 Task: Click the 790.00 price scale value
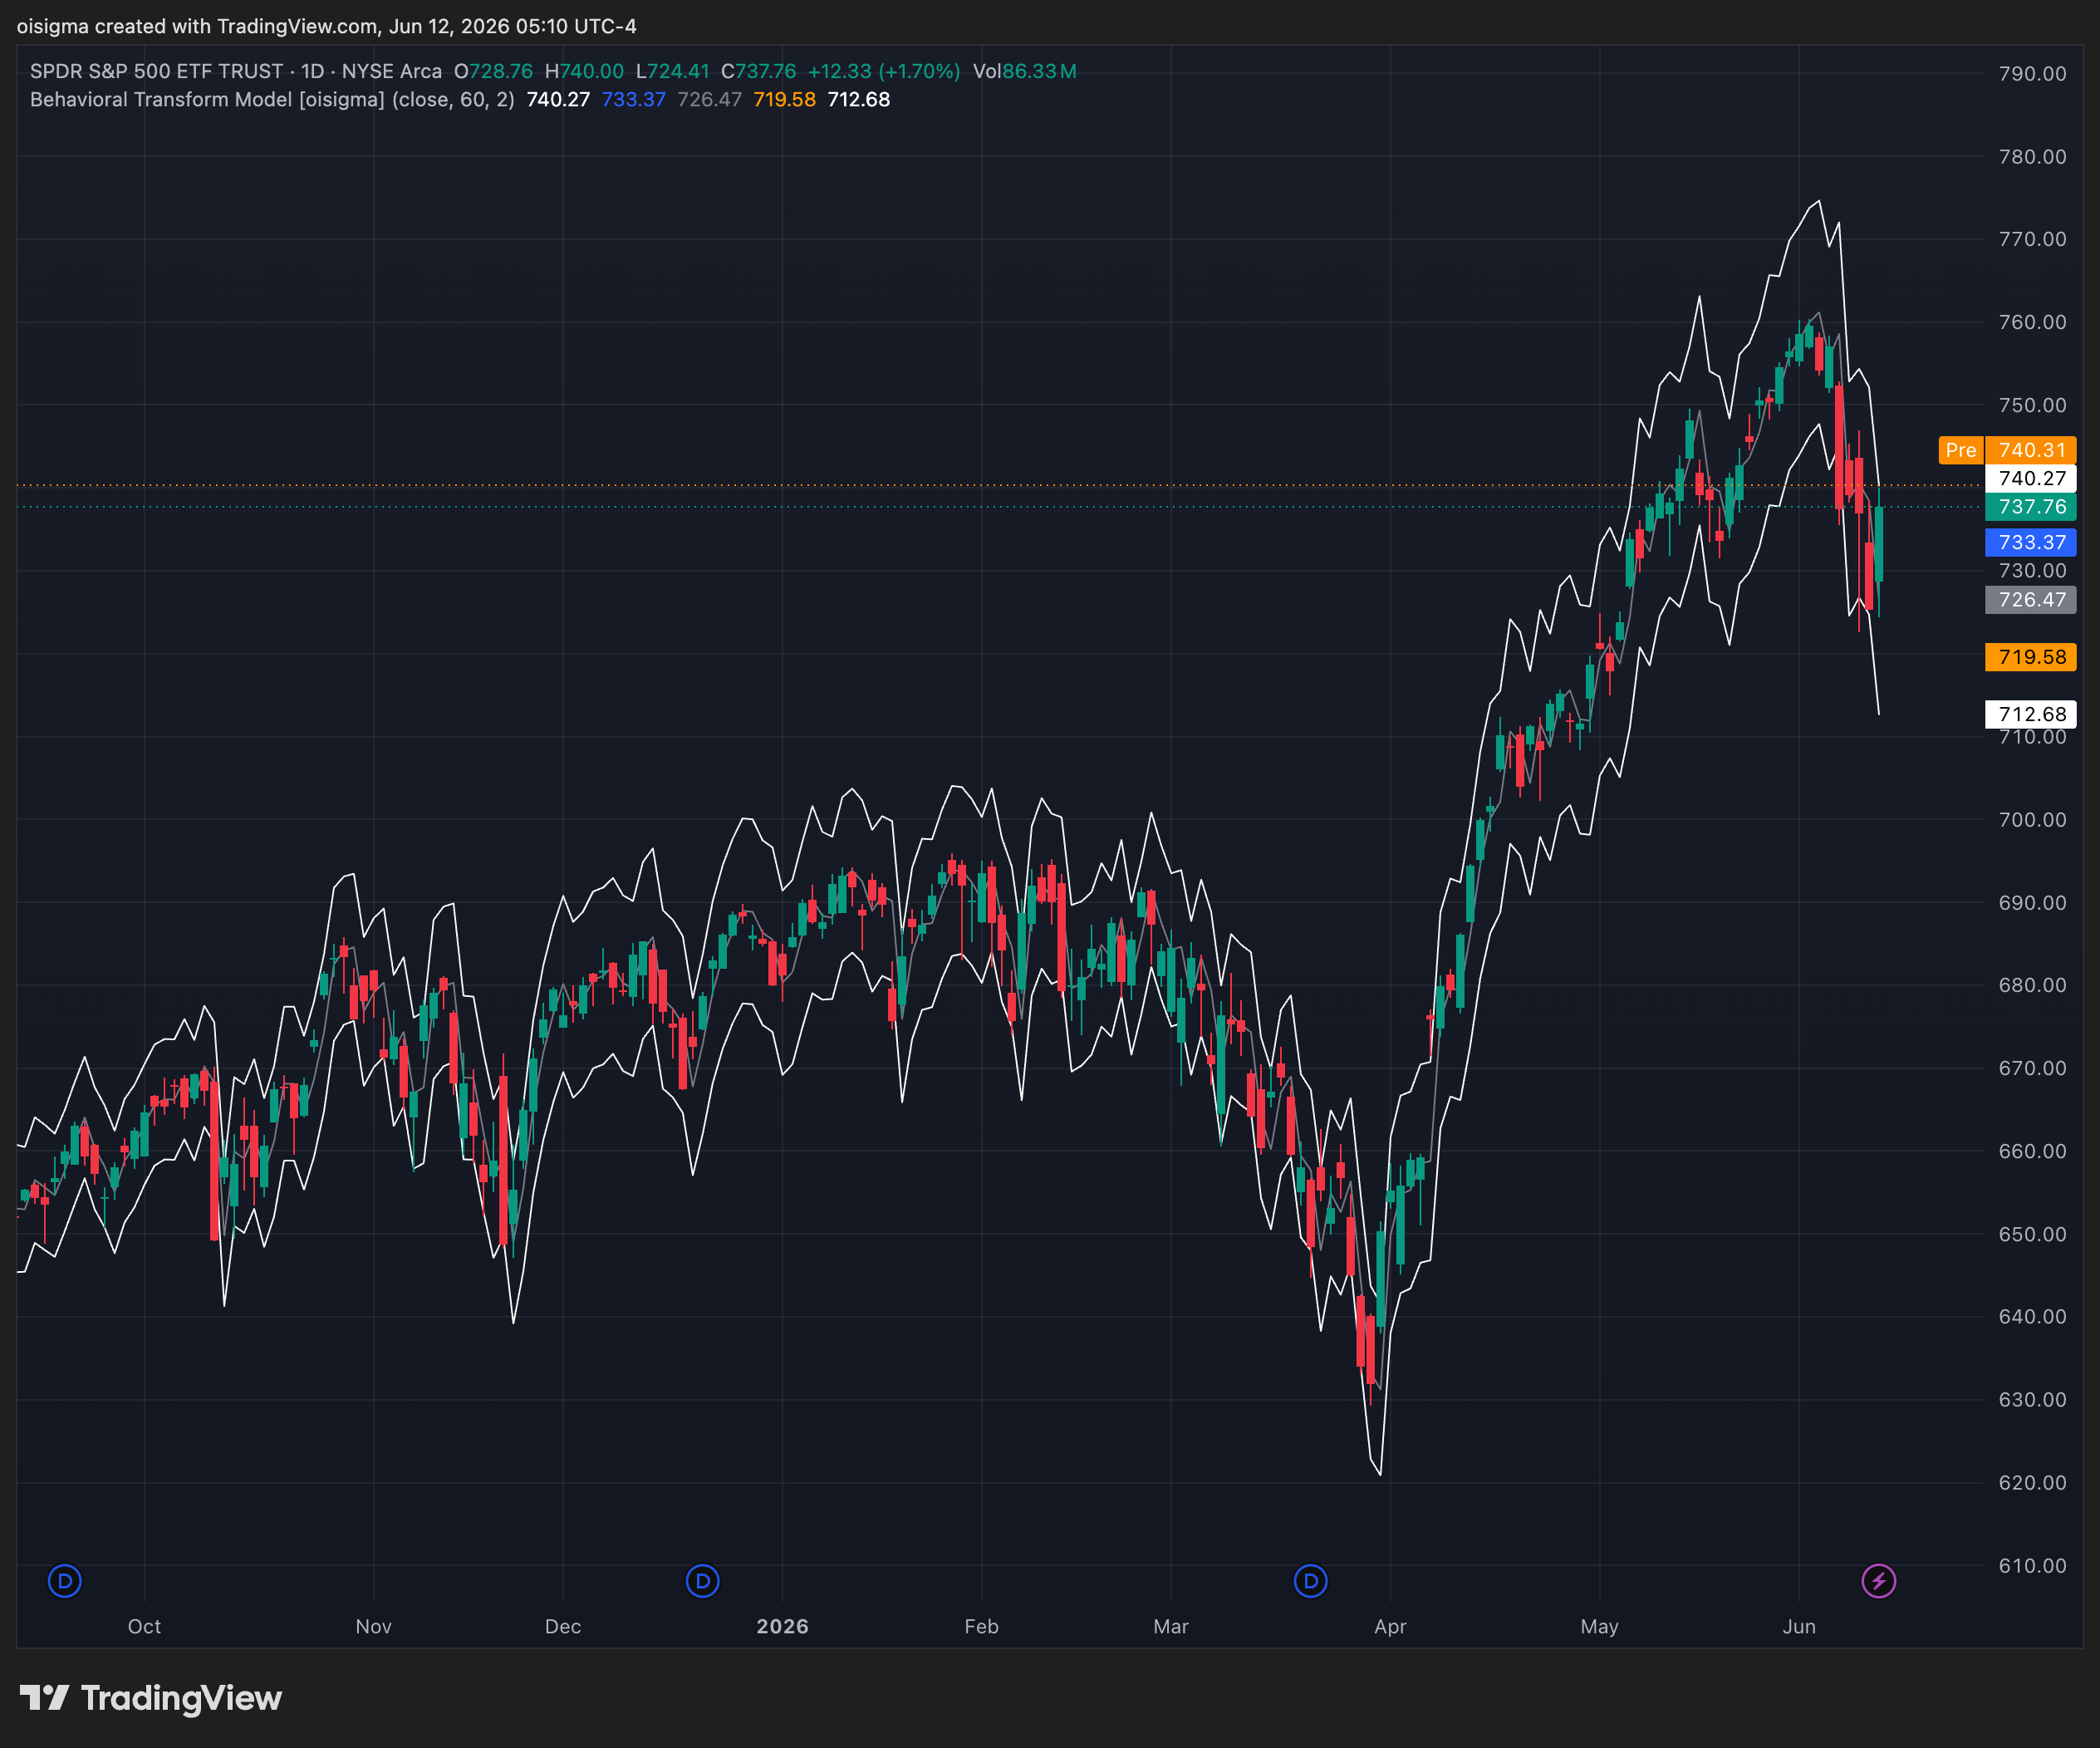2032,74
